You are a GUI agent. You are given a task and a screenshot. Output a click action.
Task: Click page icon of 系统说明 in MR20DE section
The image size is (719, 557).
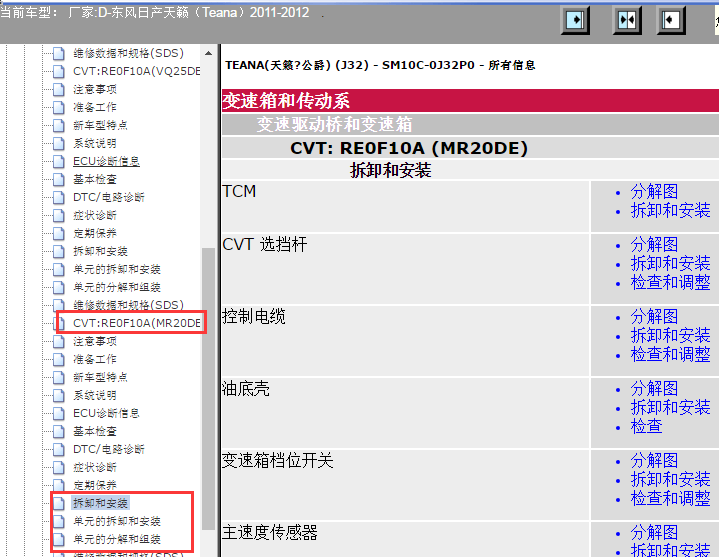click(59, 395)
